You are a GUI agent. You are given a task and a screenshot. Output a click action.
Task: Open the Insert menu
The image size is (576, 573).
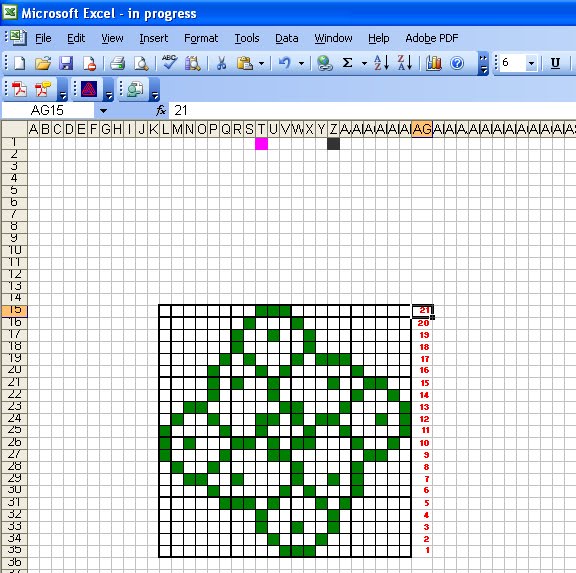tap(154, 38)
